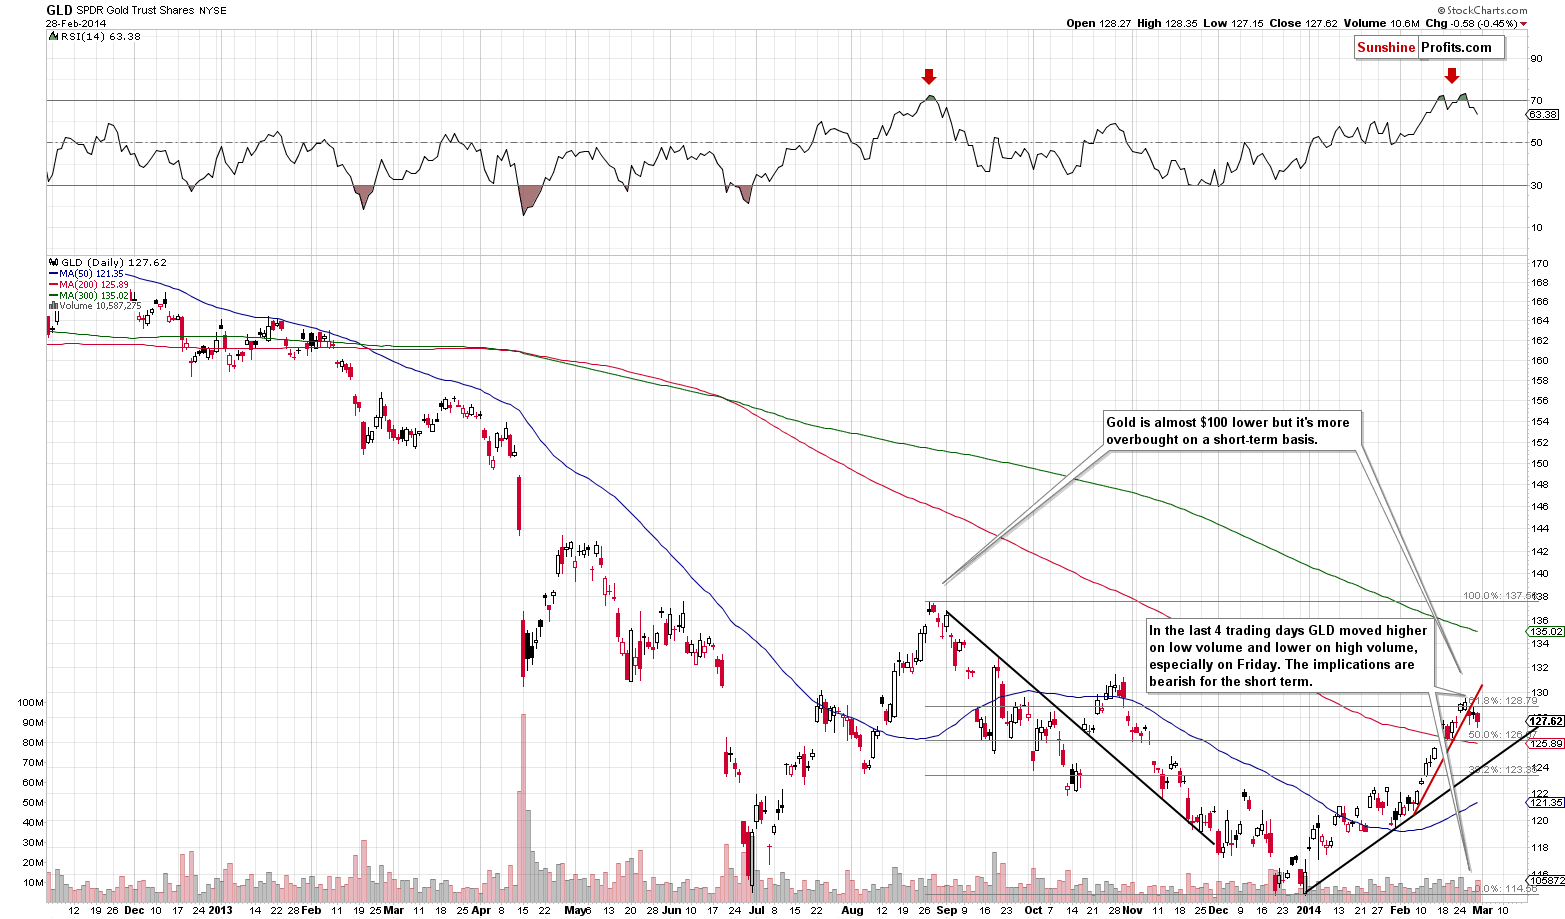This screenshot has width=1565, height=919.
Task: Click the green line swatch for MA(300)
Action: 53,296
